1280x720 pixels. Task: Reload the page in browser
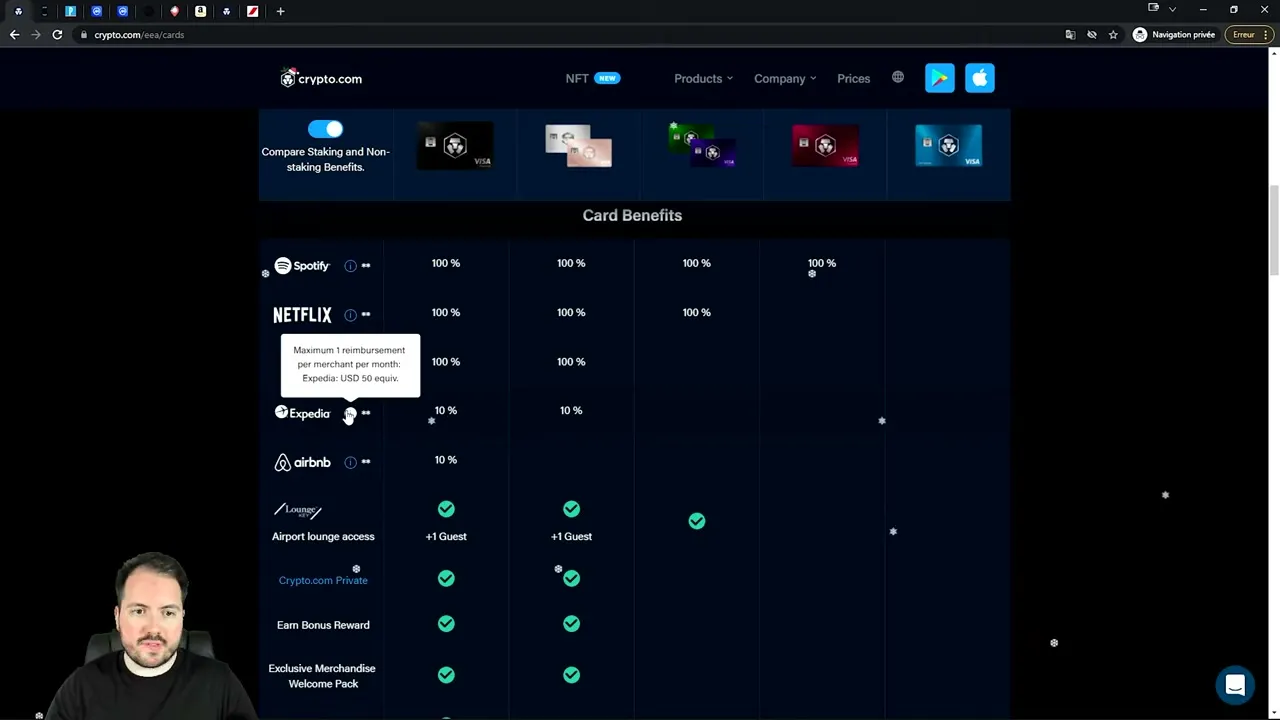(57, 35)
